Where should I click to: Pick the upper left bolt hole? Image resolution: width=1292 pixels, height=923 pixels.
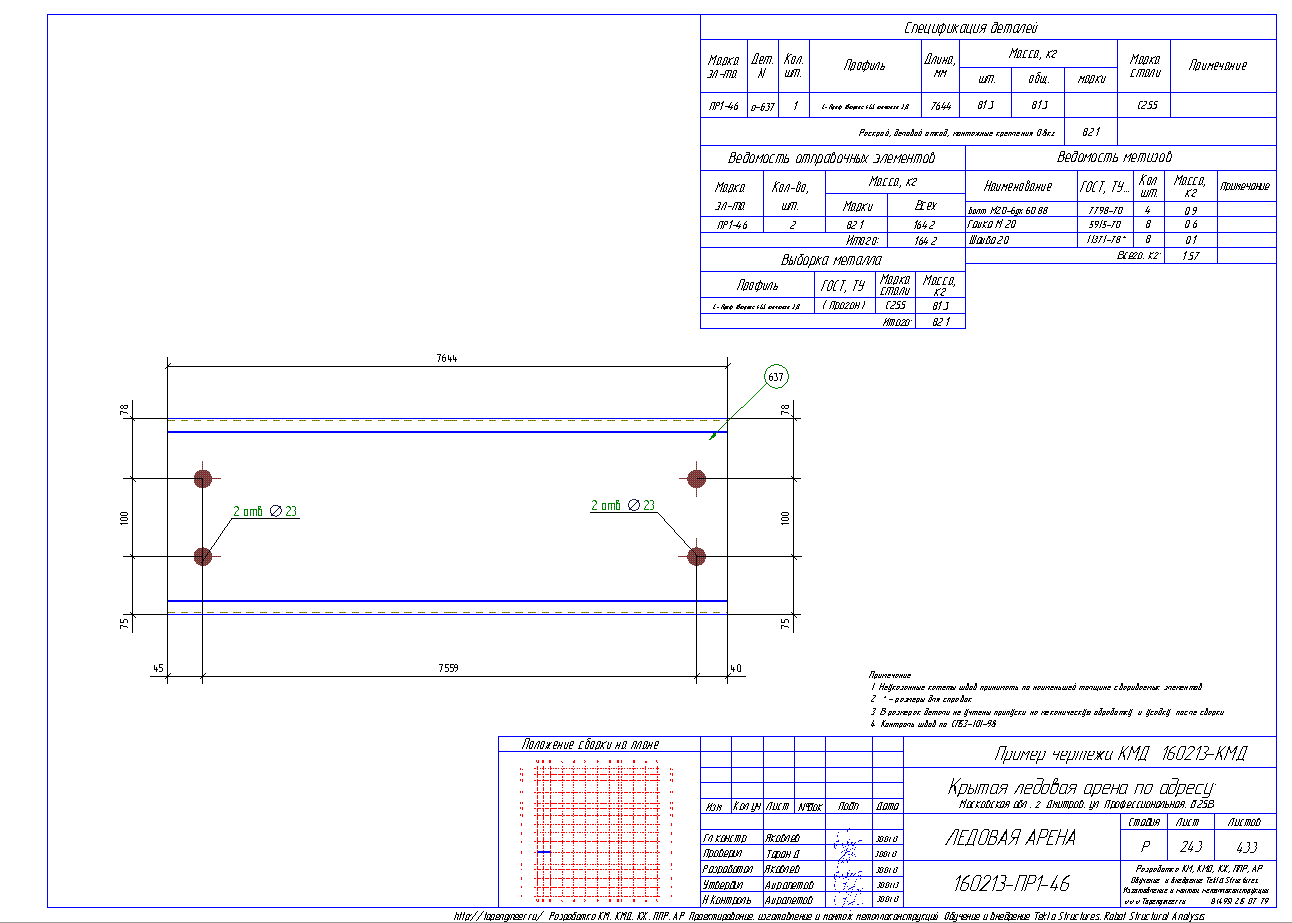coord(203,478)
